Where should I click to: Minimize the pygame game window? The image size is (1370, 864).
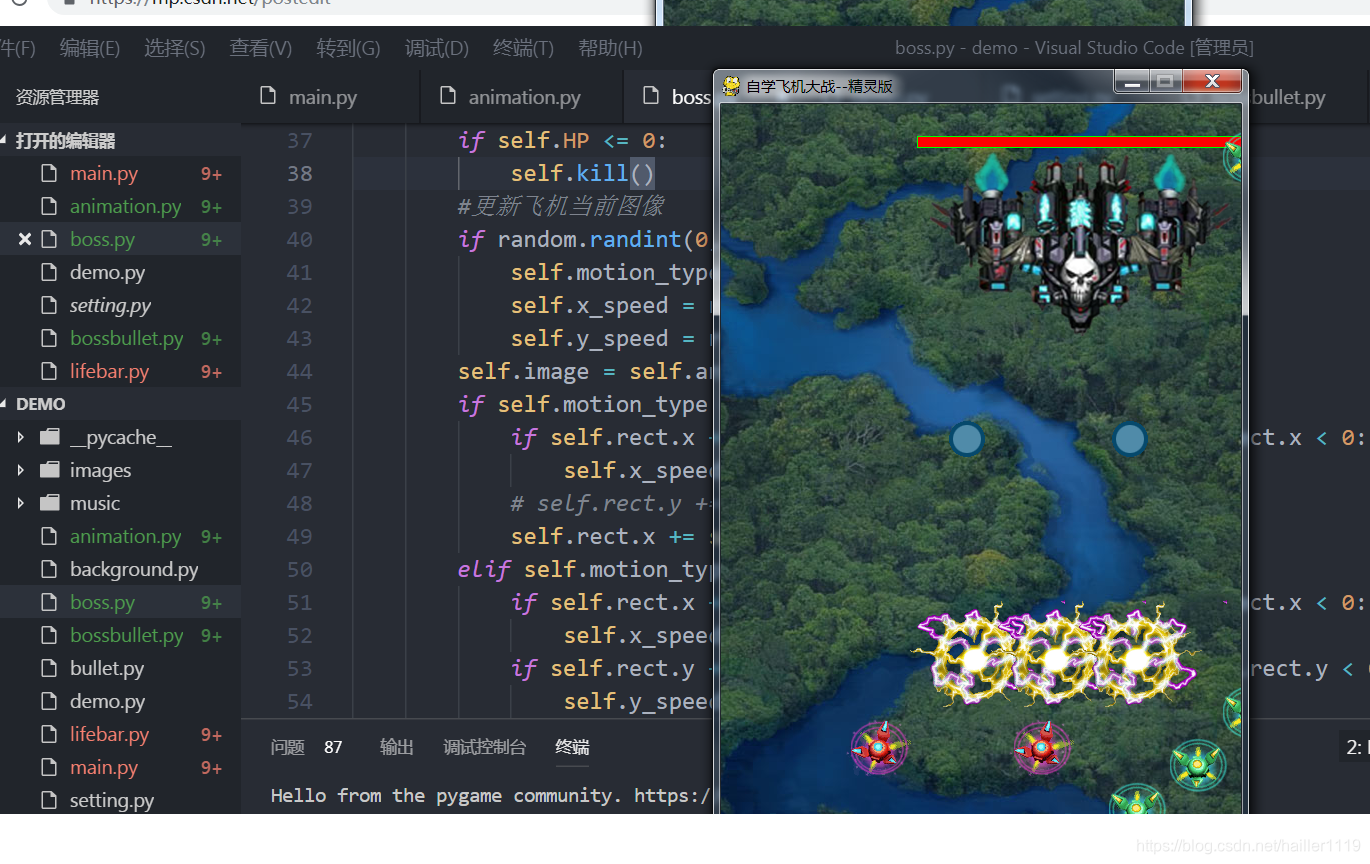tap(1132, 82)
